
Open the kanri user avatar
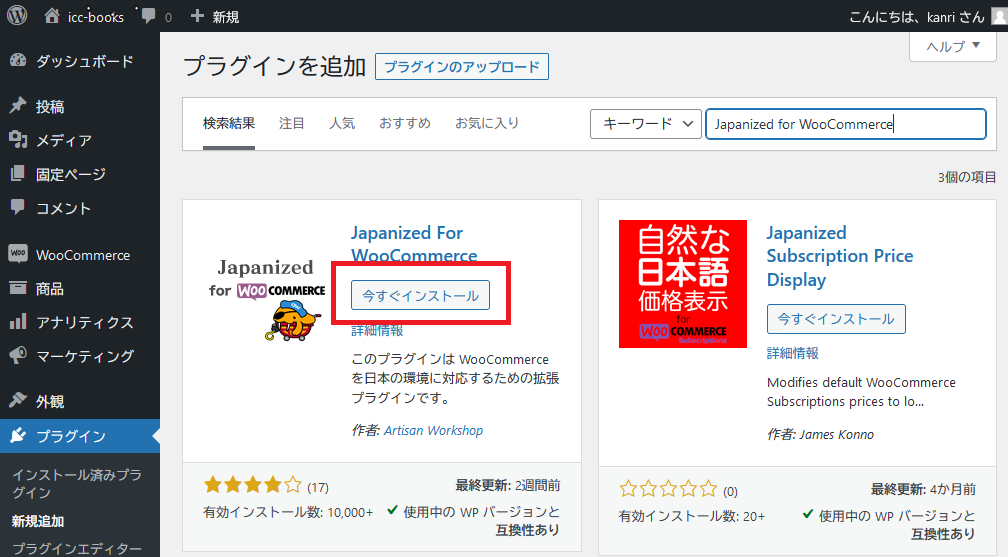click(1000, 16)
